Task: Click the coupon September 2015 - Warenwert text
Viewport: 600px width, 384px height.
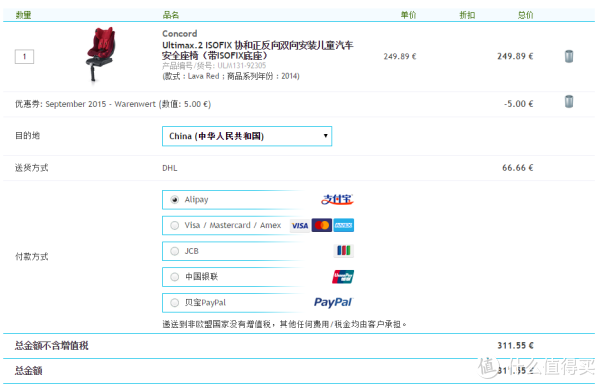Action: (113, 104)
